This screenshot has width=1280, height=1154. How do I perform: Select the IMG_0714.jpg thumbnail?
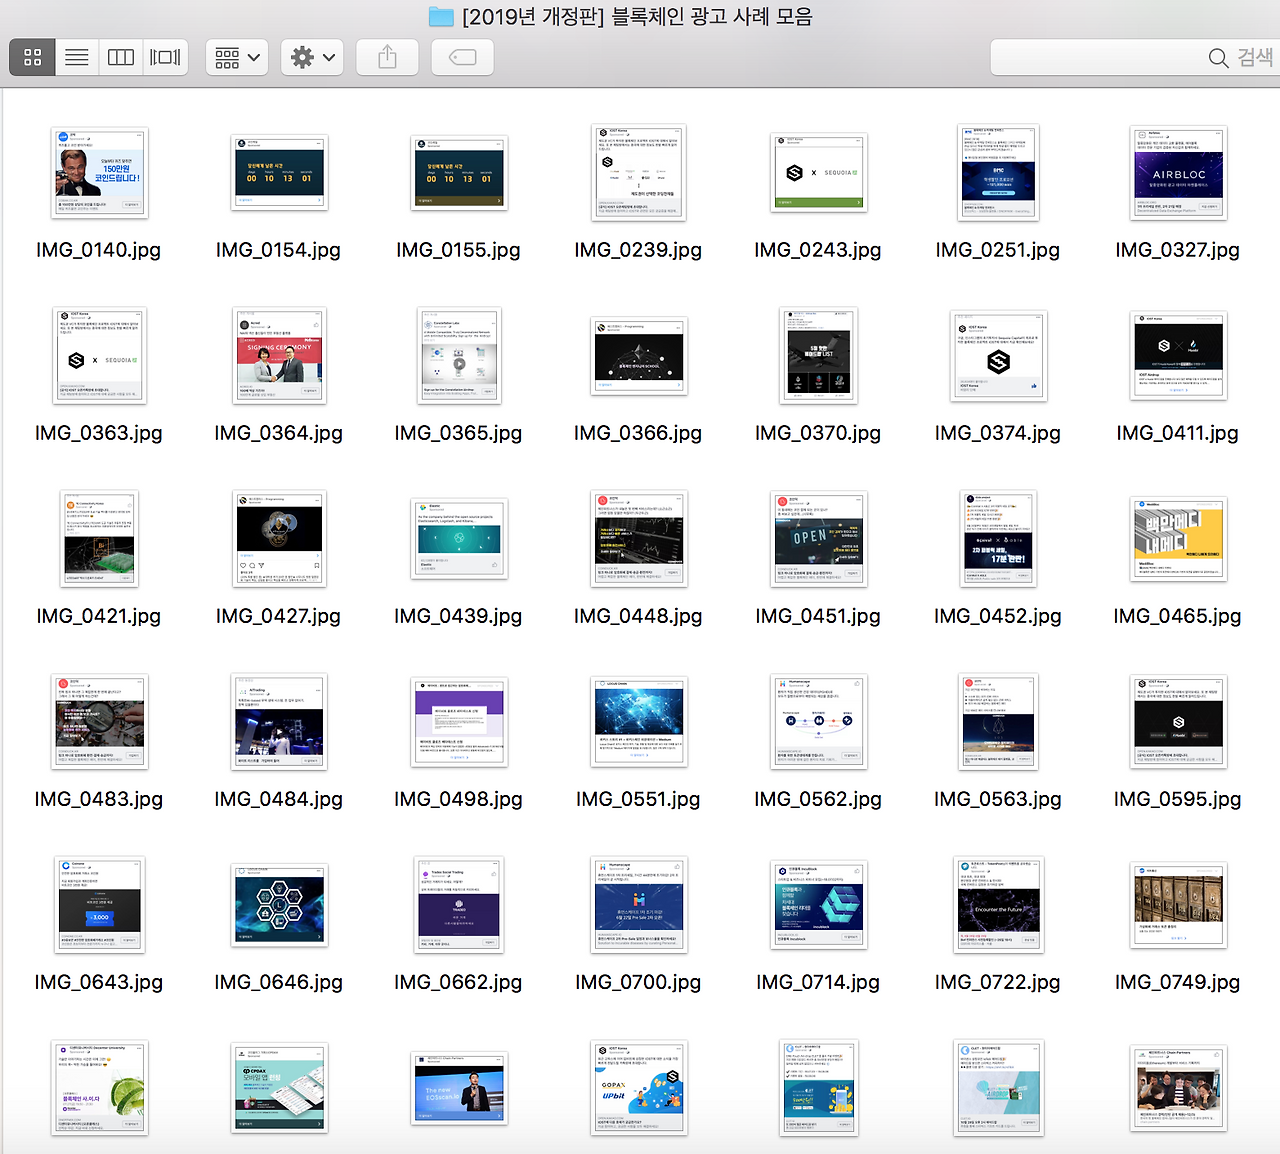point(819,904)
